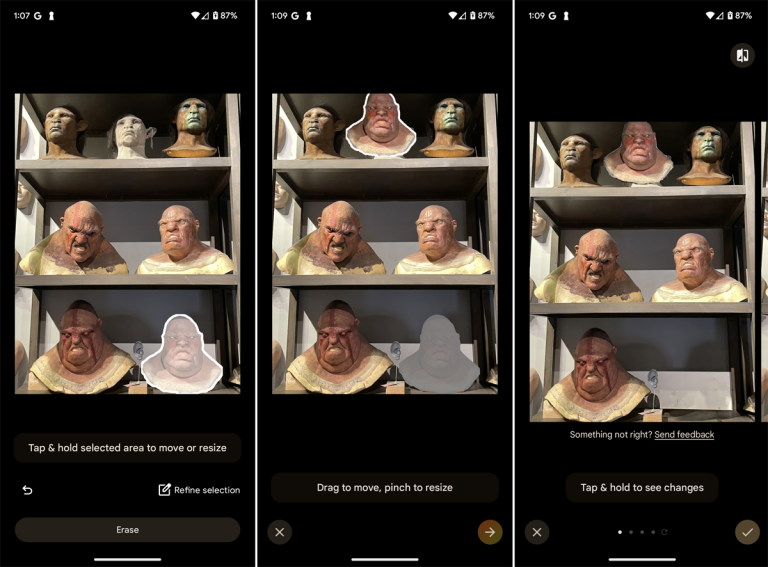
Task: Tap the orange next arrow button
Action: 490,532
